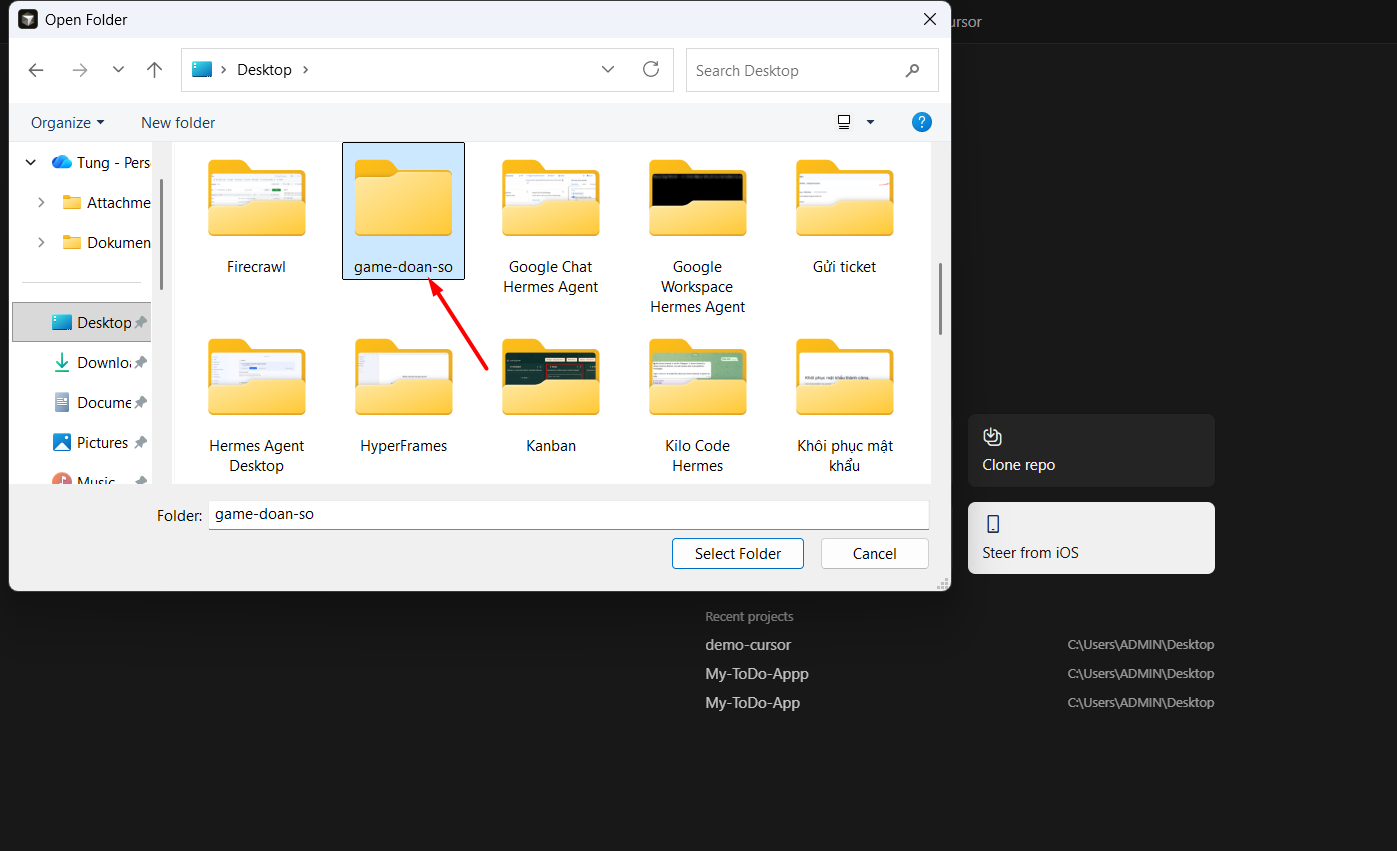Navigate up one folder level
This screenshot has height=851, width=1397.
point(154,70)
